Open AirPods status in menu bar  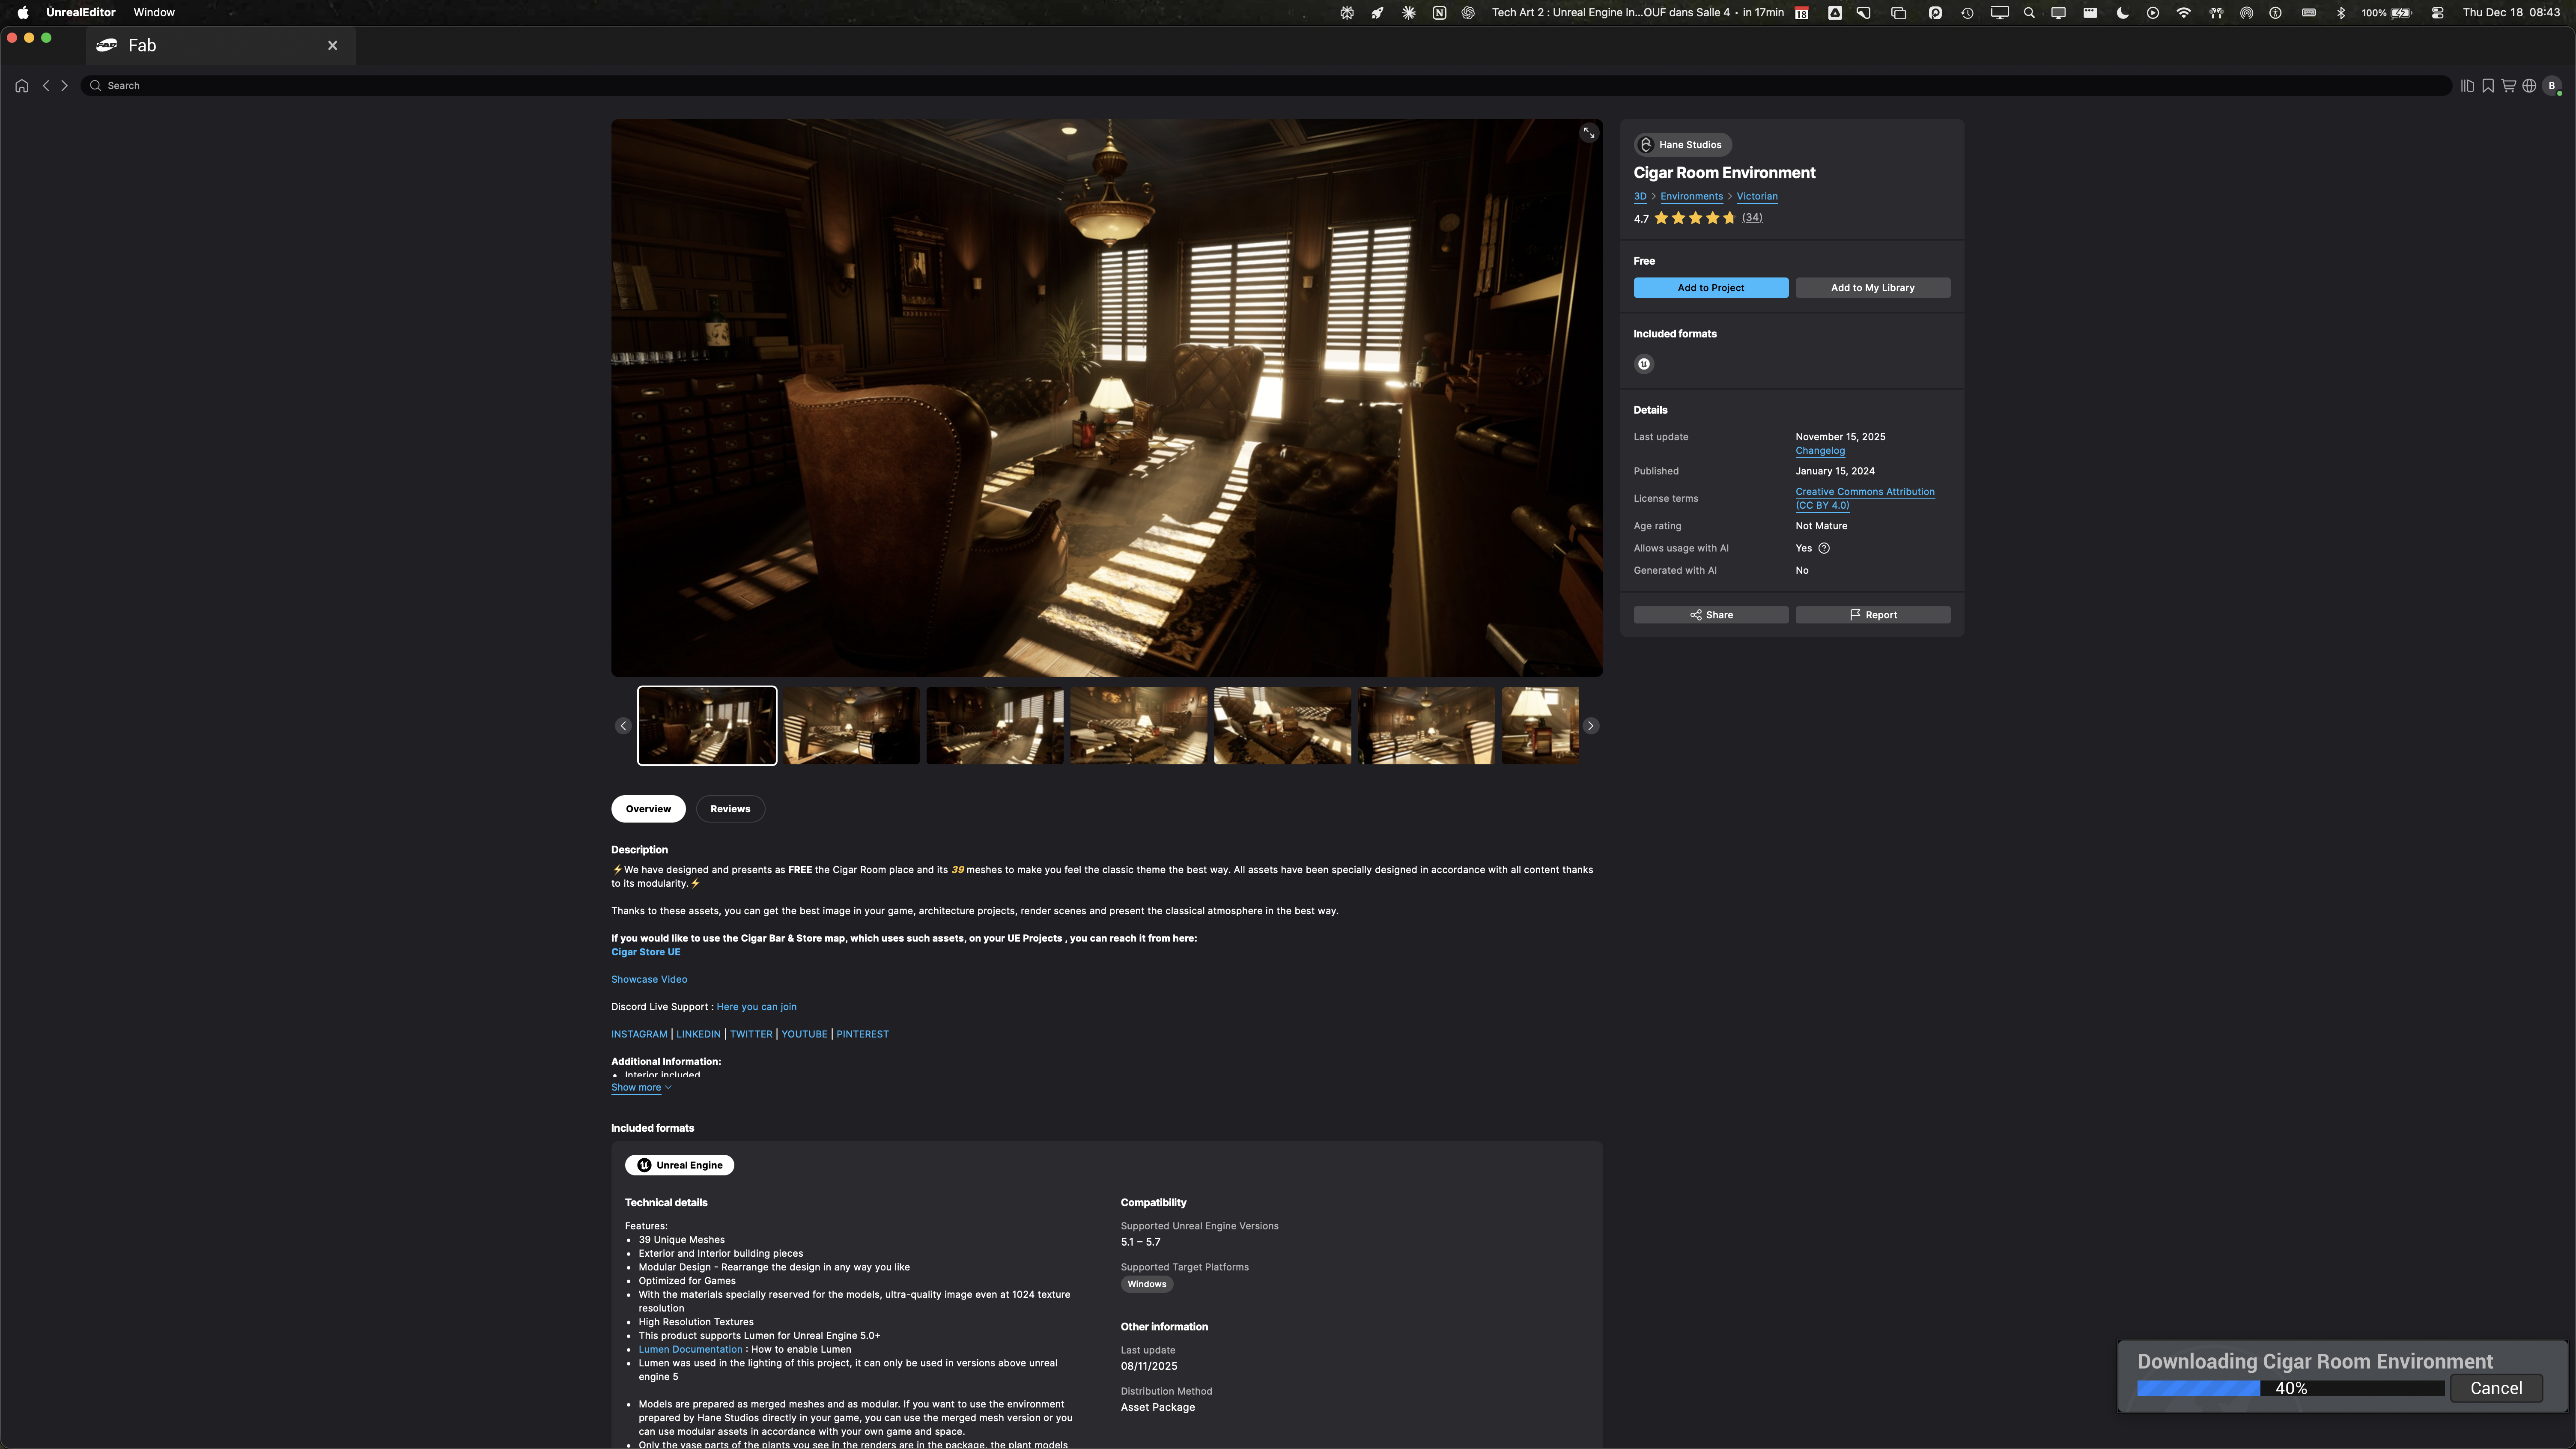(2216, 13)
